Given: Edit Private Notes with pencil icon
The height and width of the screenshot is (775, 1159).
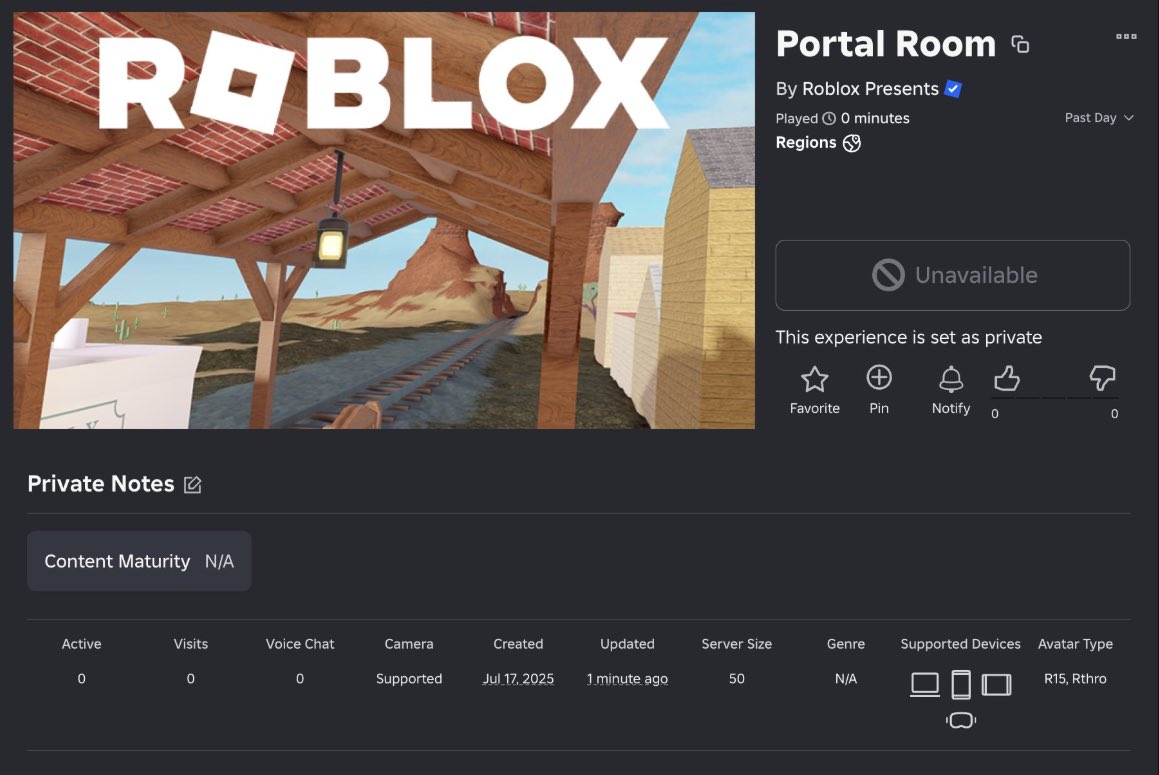Looking at the screenshot, I should coord(192,484).
